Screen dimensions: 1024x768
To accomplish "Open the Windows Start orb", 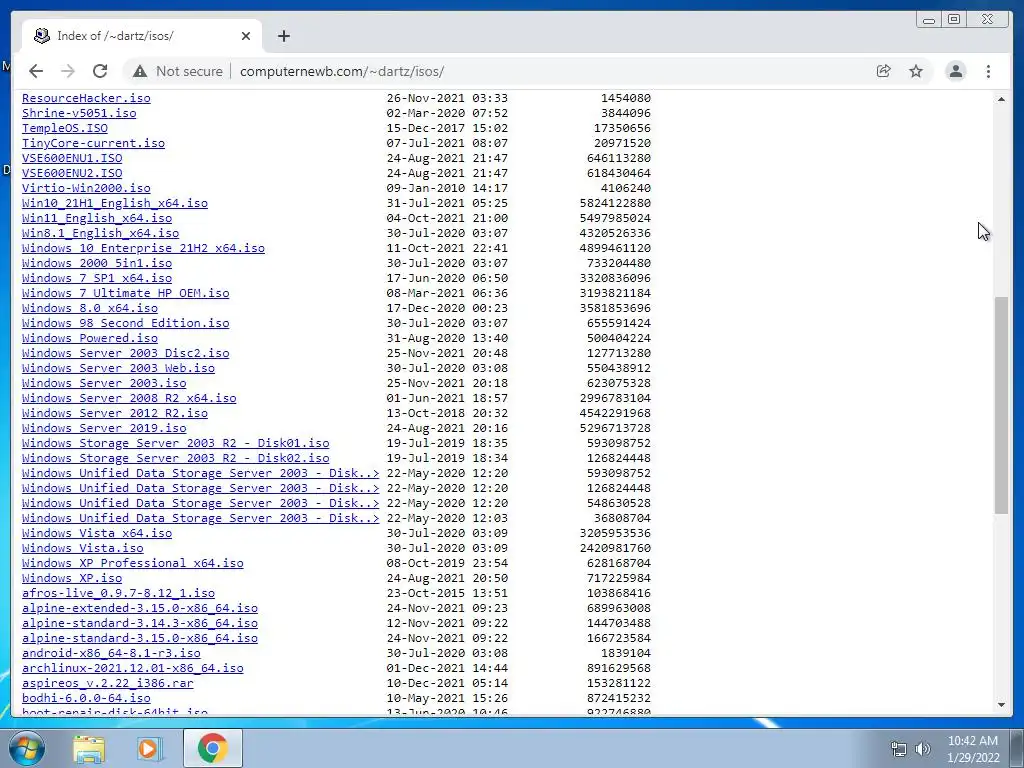I will pos(27,748).
